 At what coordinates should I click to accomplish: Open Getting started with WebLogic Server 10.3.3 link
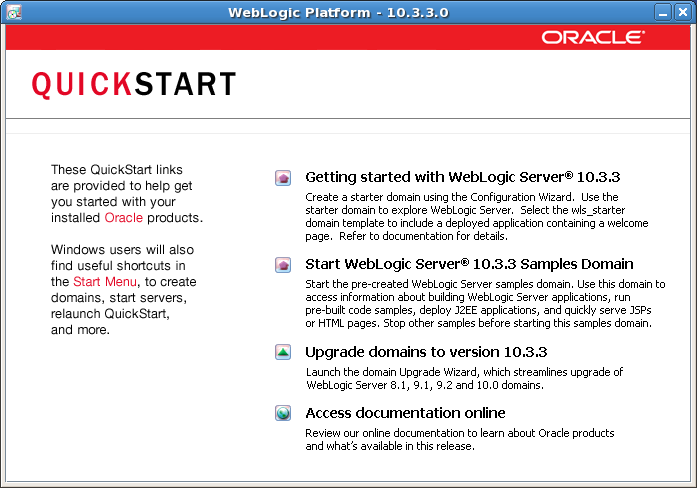point(462,177)
